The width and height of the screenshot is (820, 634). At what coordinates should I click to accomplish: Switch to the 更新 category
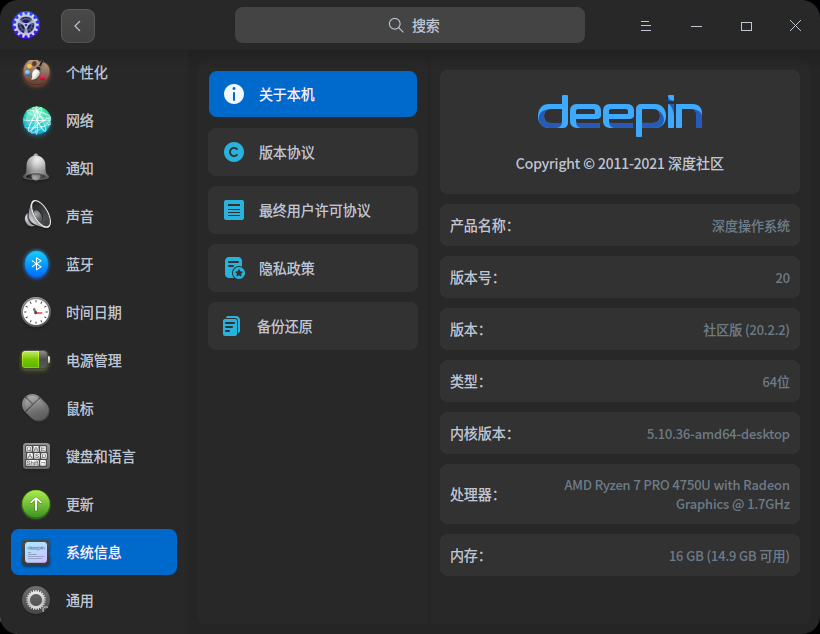coord(94,504)
